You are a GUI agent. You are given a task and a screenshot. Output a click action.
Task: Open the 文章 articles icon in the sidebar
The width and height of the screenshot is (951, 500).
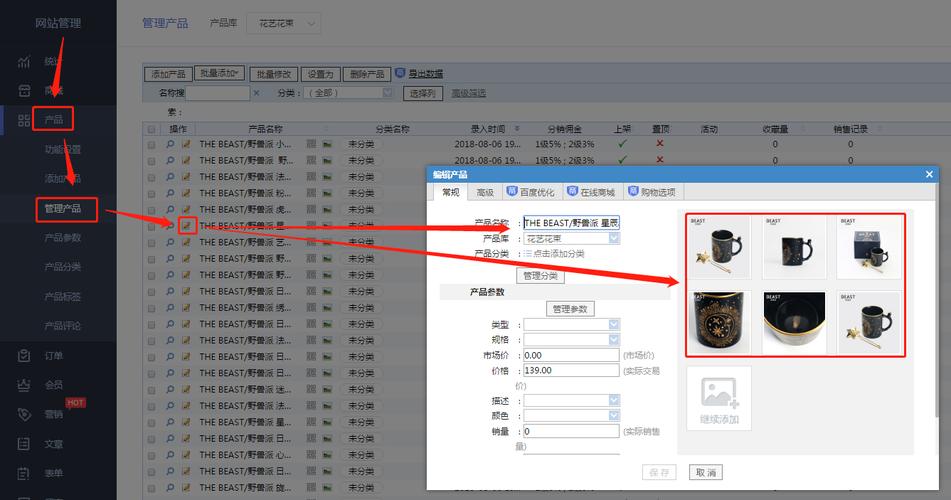pyautogui.click(x=24, y=444)
